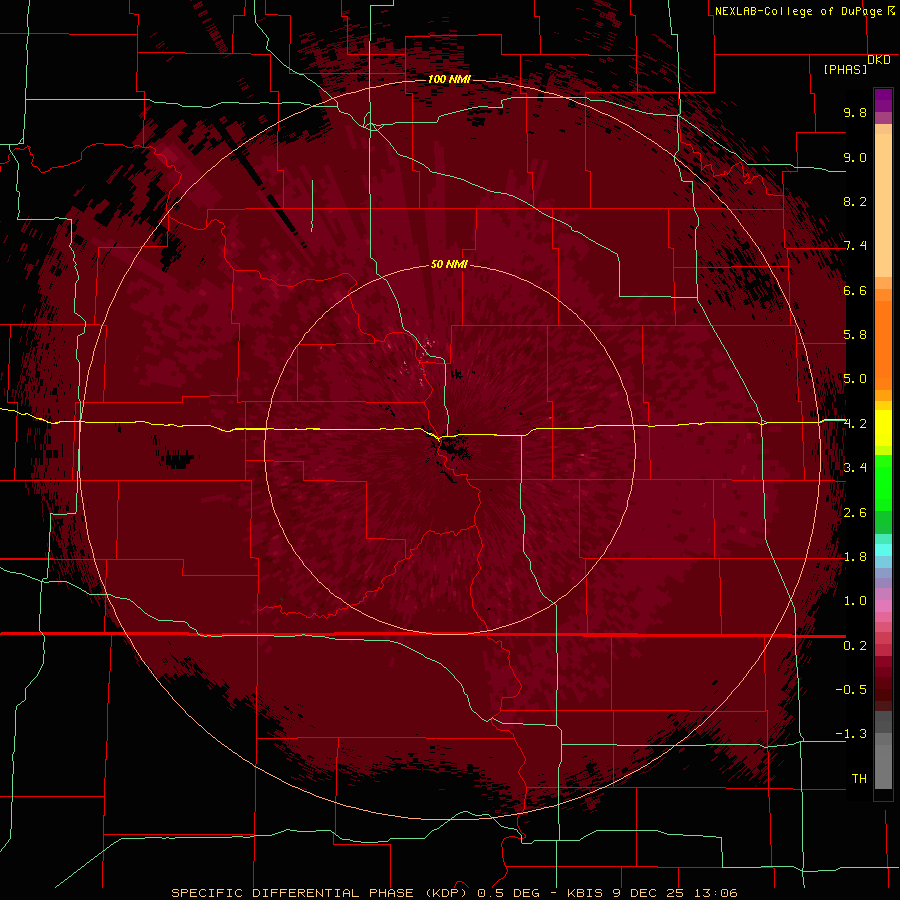The width and height of the screenshot is (900, 900).
Task: Click the NEXLAB logo icon after DuPage
Action: coord(891,10)
